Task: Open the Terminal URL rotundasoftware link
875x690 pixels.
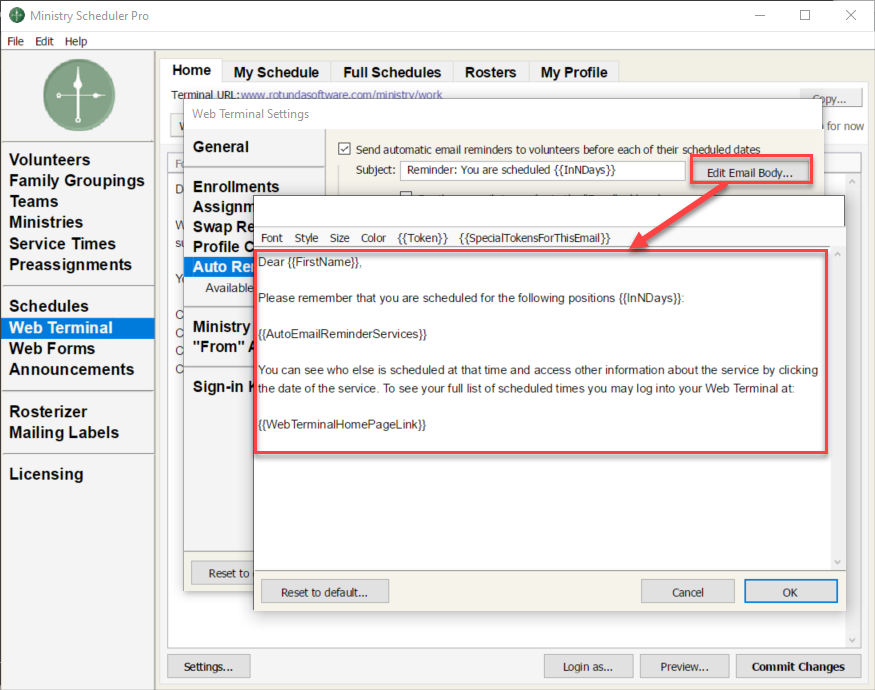Action: [x=342, y=94]
